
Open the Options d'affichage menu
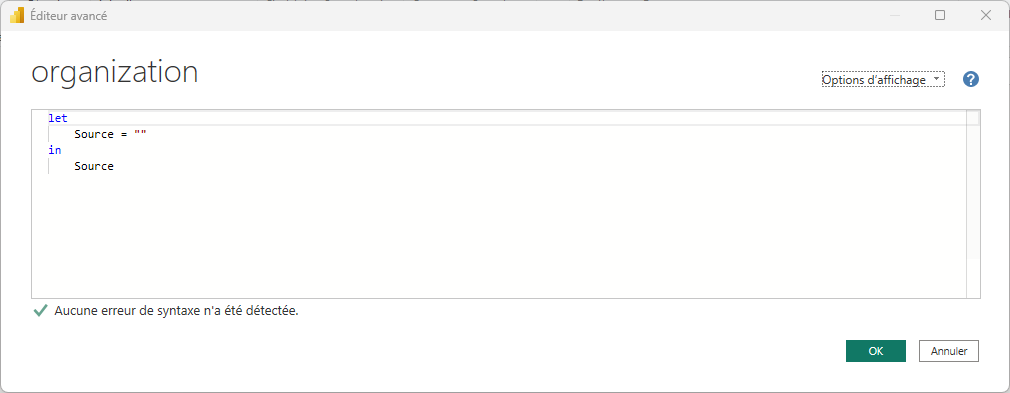[883, 79]
